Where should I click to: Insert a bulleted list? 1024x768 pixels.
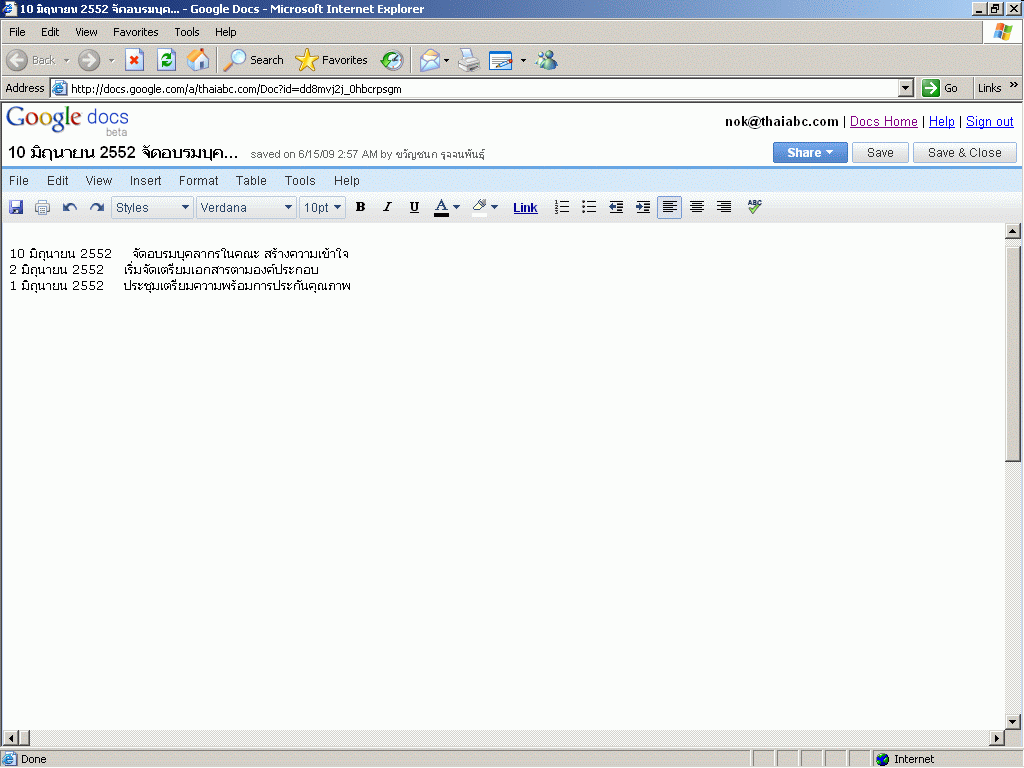(589, 207)
